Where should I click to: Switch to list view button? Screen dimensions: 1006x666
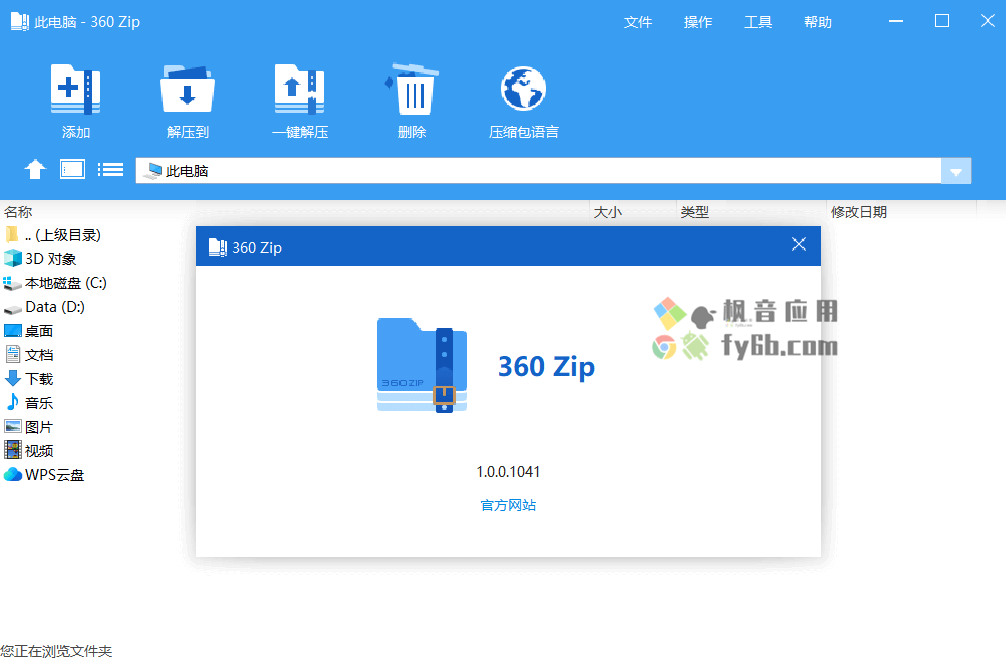[x=110, y=170]
